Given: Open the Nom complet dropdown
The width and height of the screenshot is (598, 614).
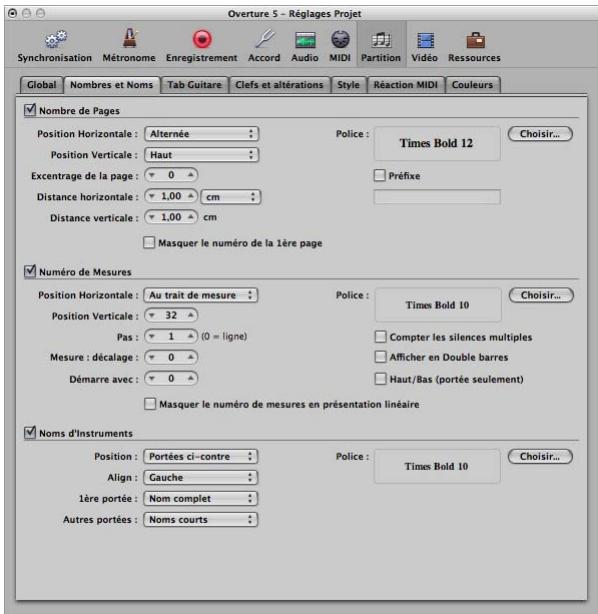Looking at the screenshot, I should tap(201, 499).
